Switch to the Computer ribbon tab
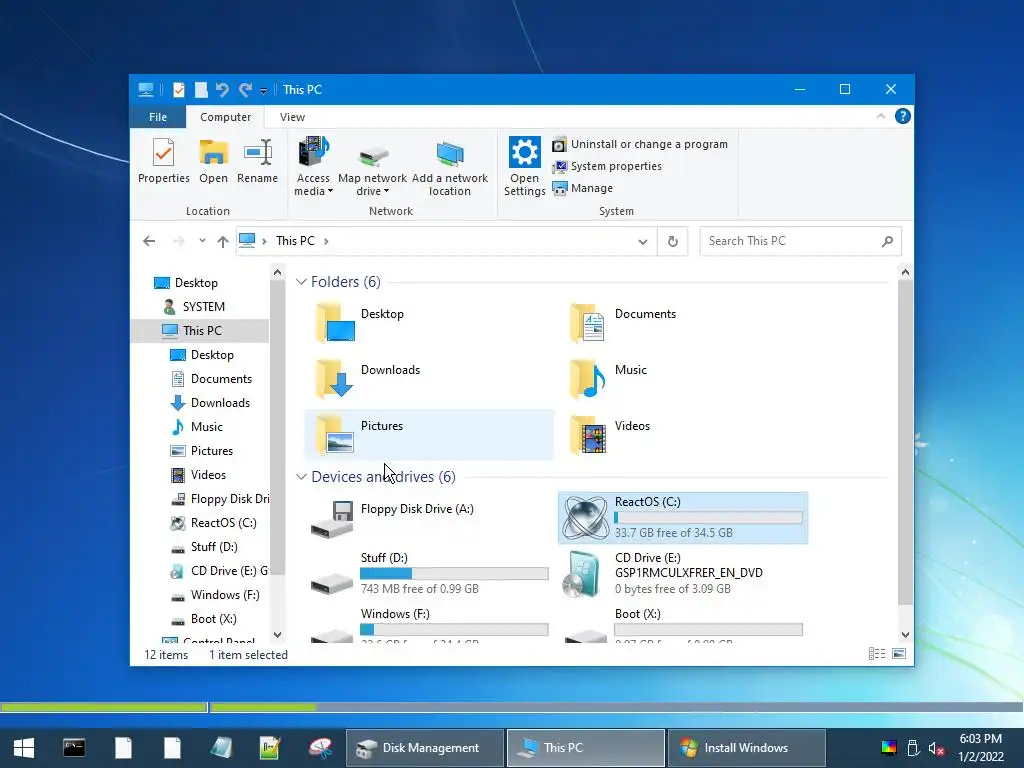The image size is (1024, 768). (x=225, y=117)
